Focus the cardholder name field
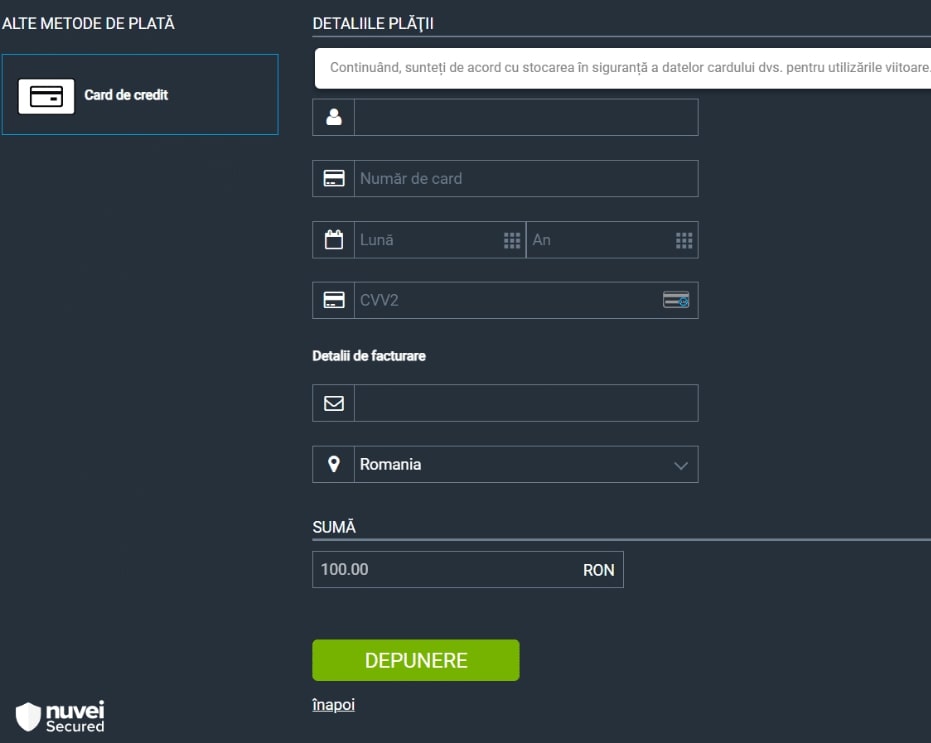The height and width of the screenshot is (743, 931). point(526,117)
